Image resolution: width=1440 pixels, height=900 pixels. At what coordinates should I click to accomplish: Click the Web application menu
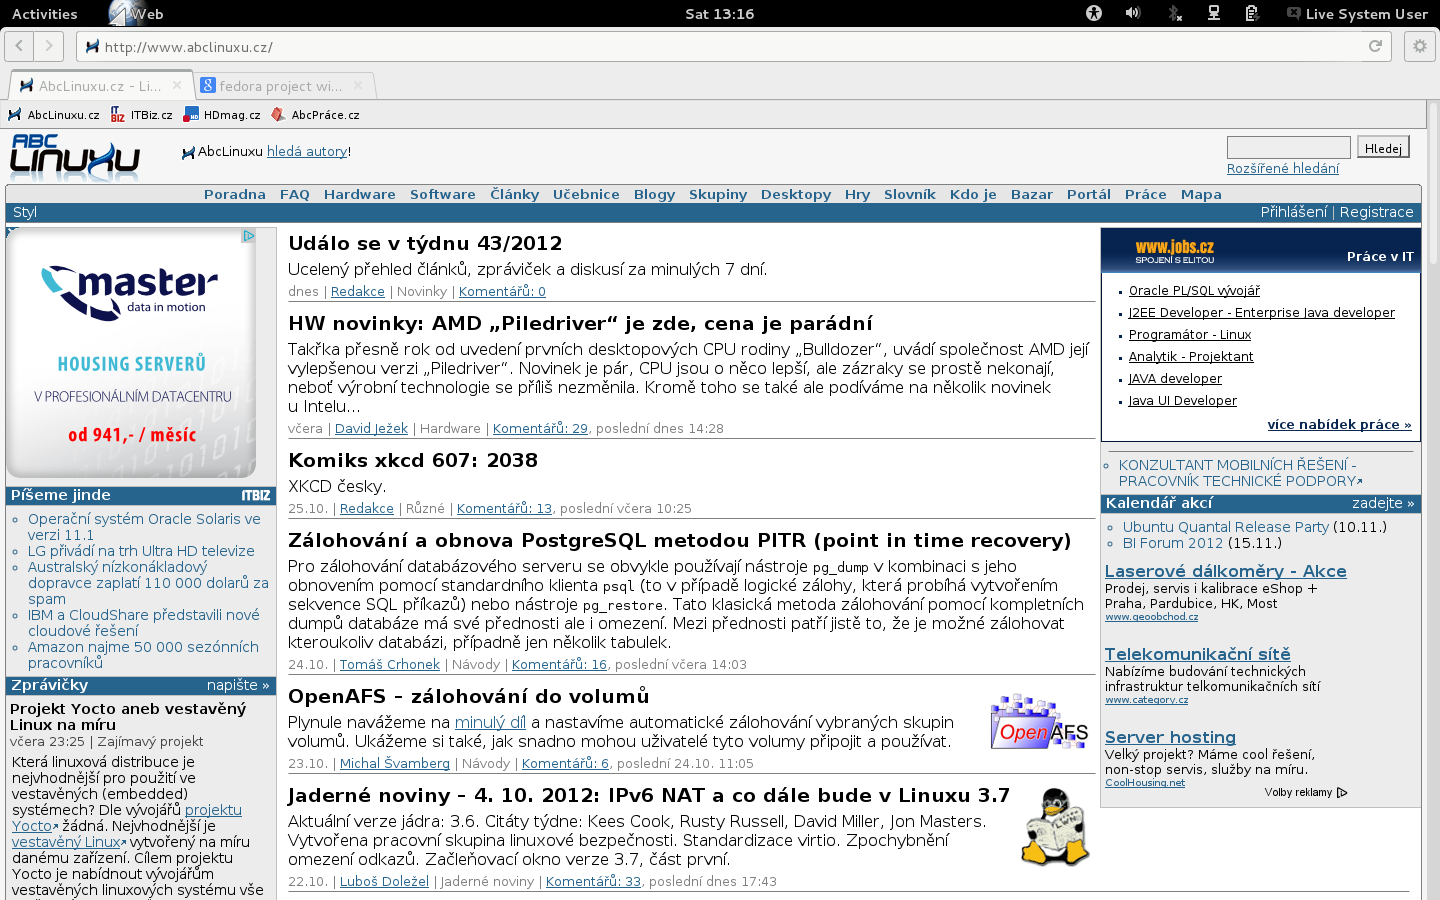click(137, 14)
